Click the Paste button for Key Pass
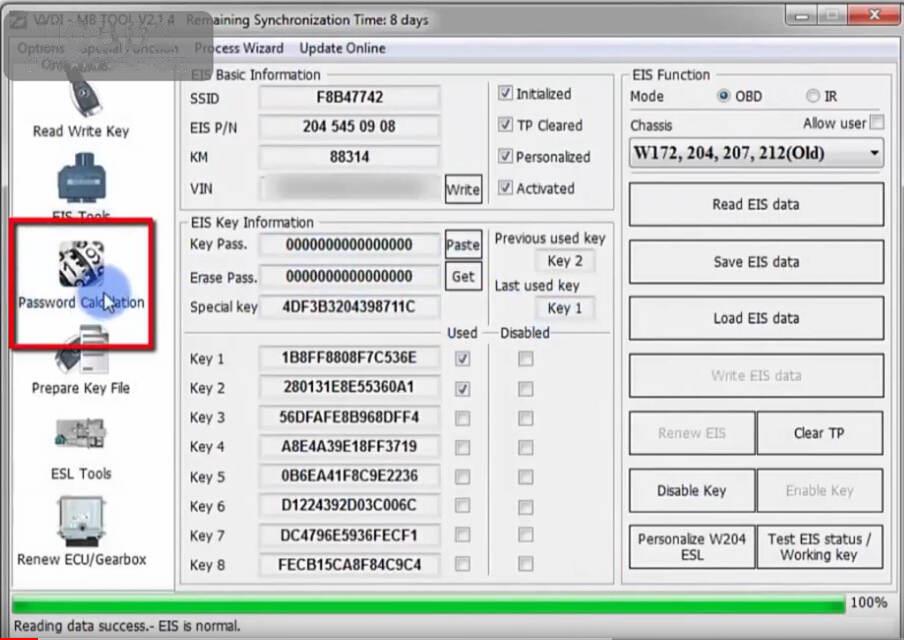This screenshot has height=640, width=904. click(x=463, y=245)
